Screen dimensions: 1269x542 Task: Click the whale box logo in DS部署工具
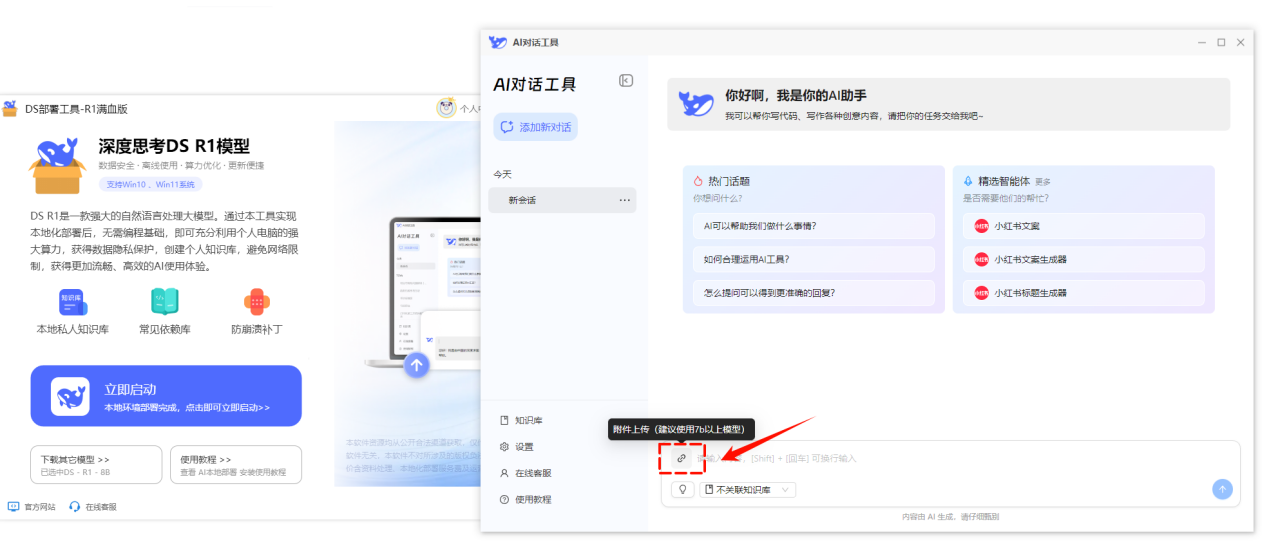pyautogui.click(x=59, y=164)
